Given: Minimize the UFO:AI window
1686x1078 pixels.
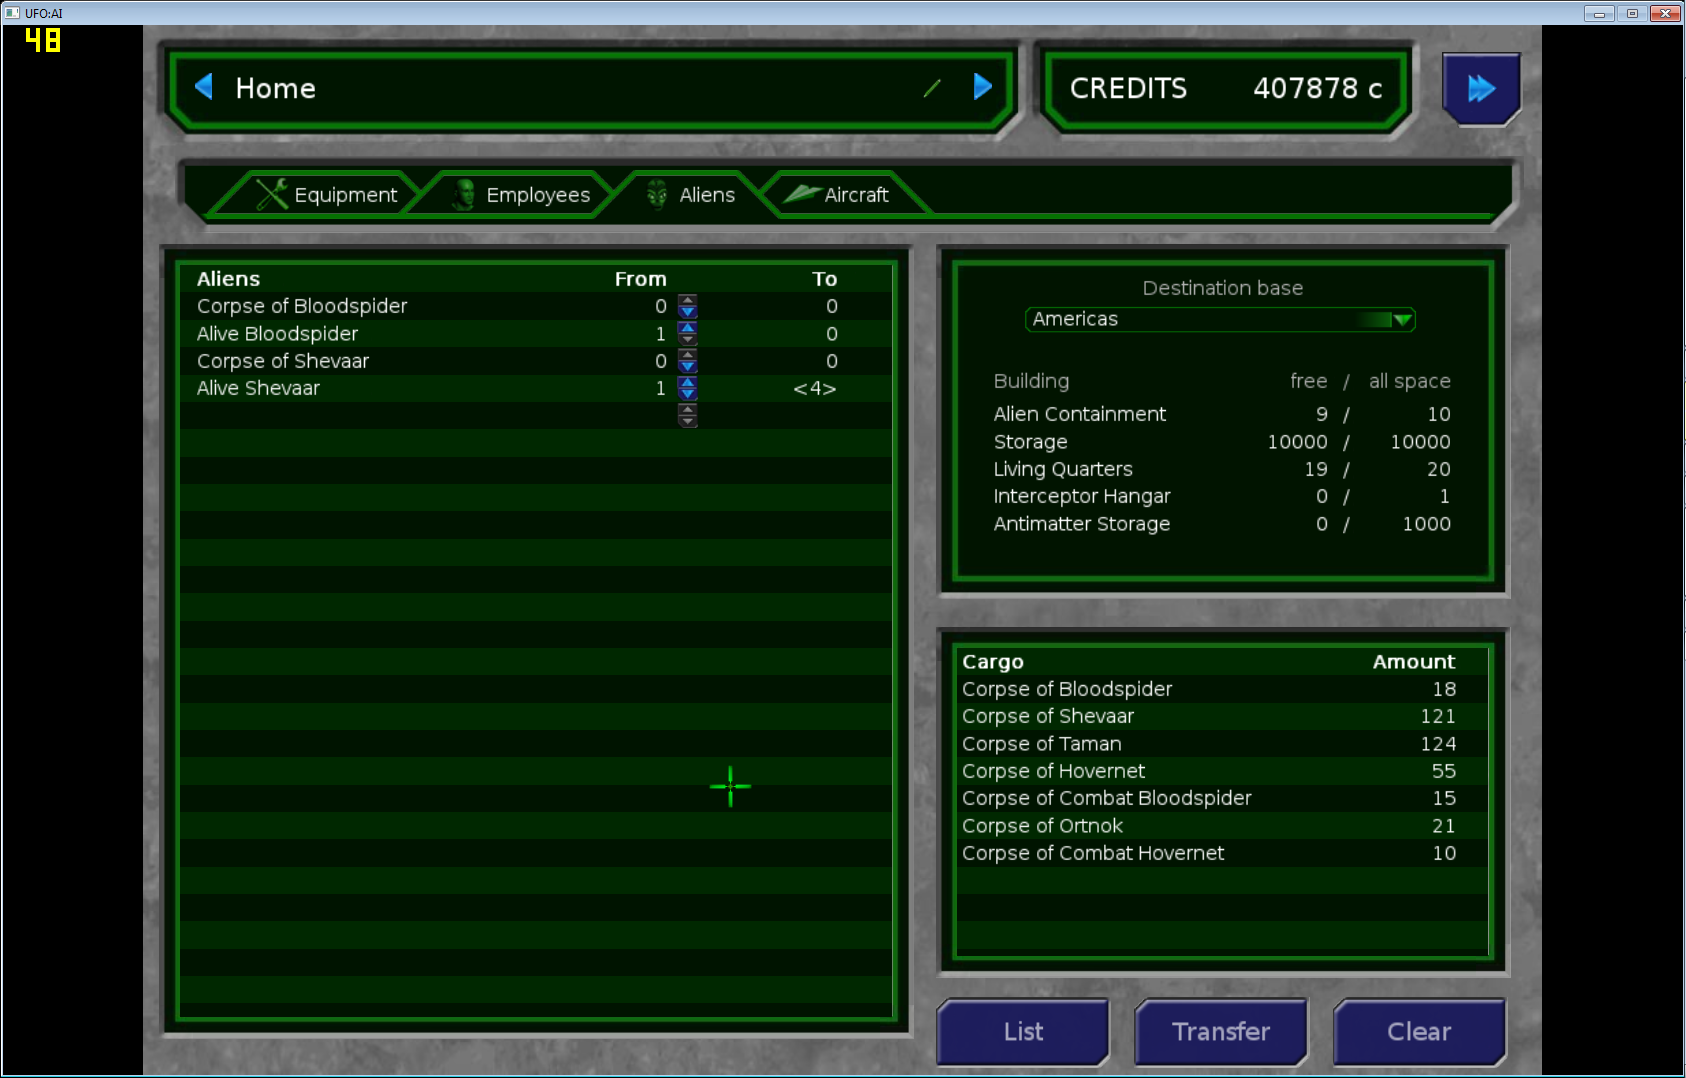Looking at the screenshot, I should [x=1599, y=13].
